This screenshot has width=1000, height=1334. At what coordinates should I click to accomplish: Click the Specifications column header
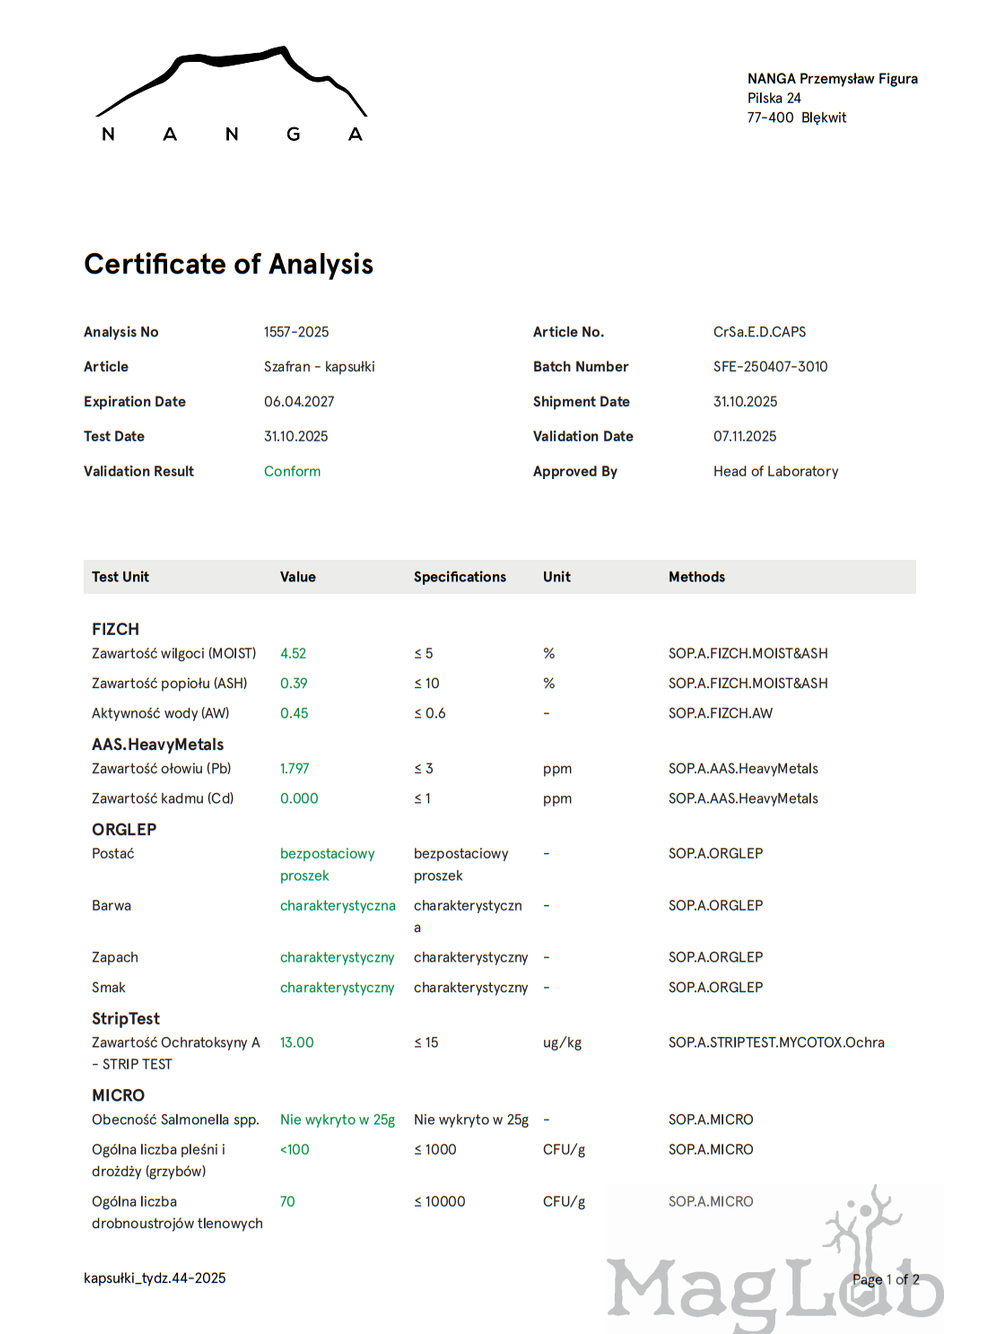[460, 577]
